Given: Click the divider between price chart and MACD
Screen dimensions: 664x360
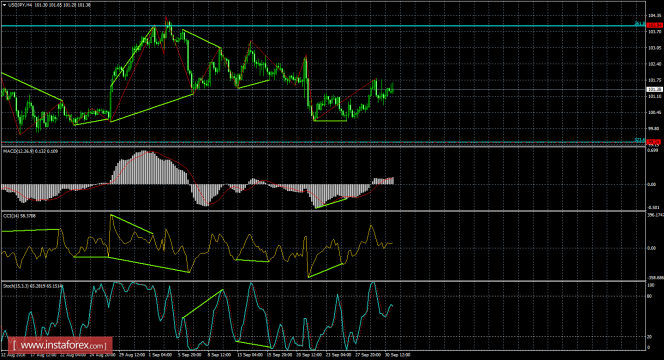Looking at the screenshot, I should point(322,147).
